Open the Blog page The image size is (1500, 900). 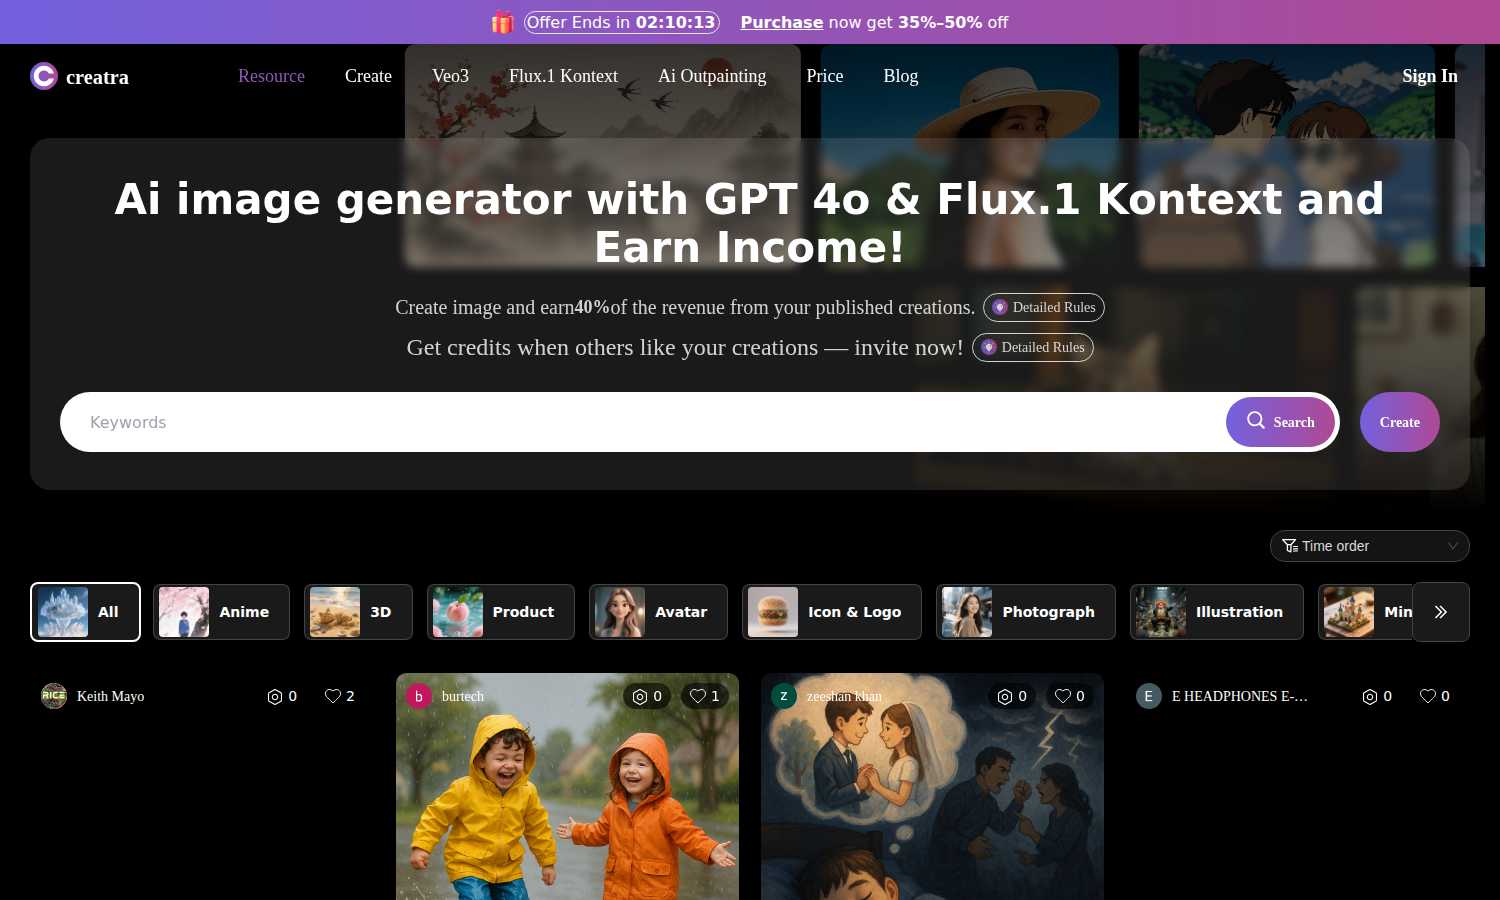pos(901,76)
